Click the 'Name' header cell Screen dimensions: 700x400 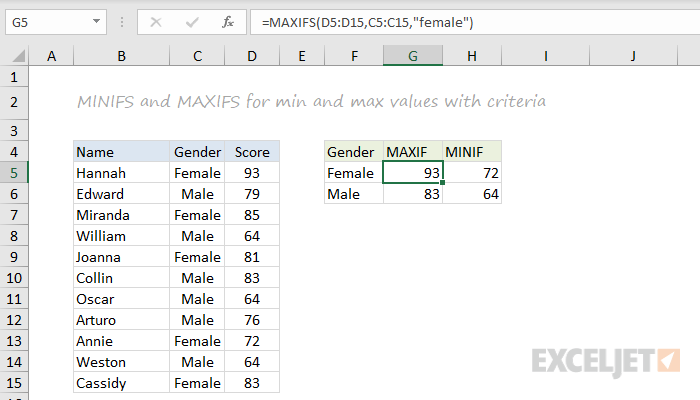pos(121,152)
